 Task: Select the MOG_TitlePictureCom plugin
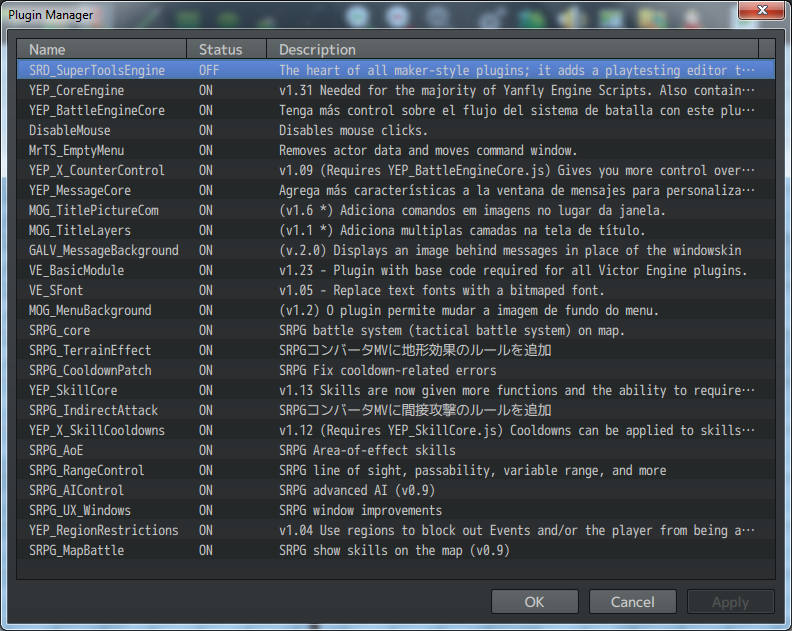coord(396,210)
